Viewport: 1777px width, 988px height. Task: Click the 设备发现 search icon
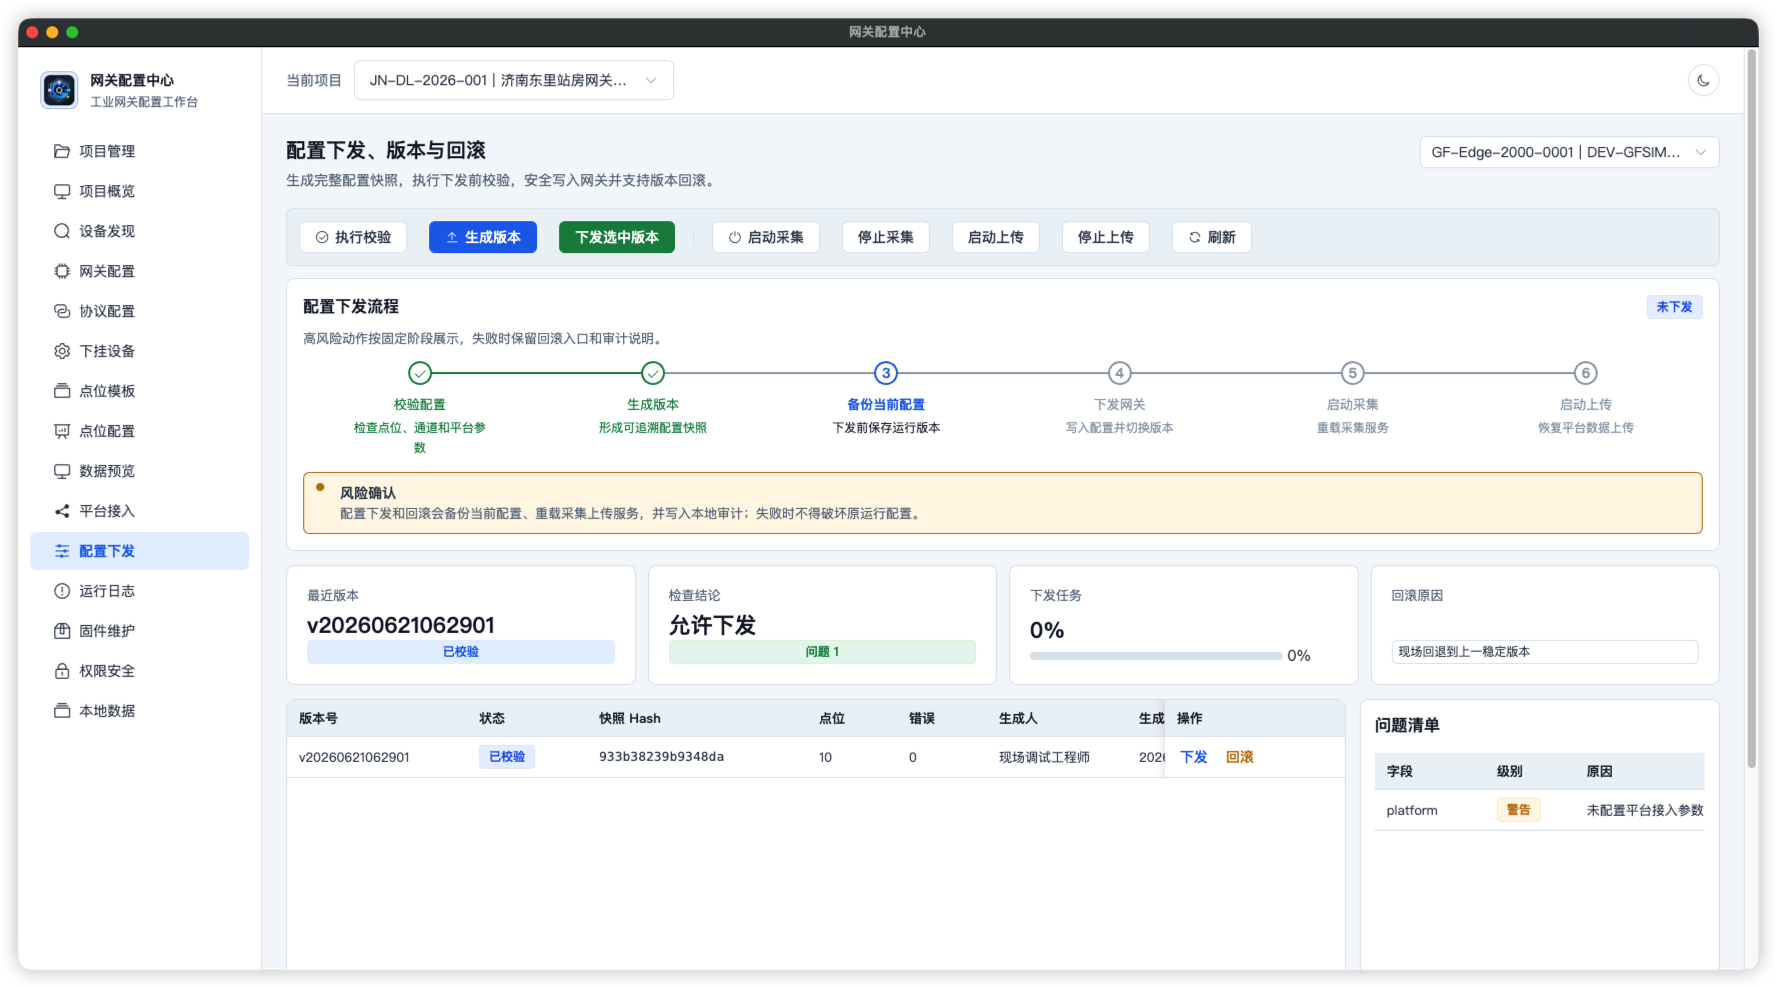[62, 231]
